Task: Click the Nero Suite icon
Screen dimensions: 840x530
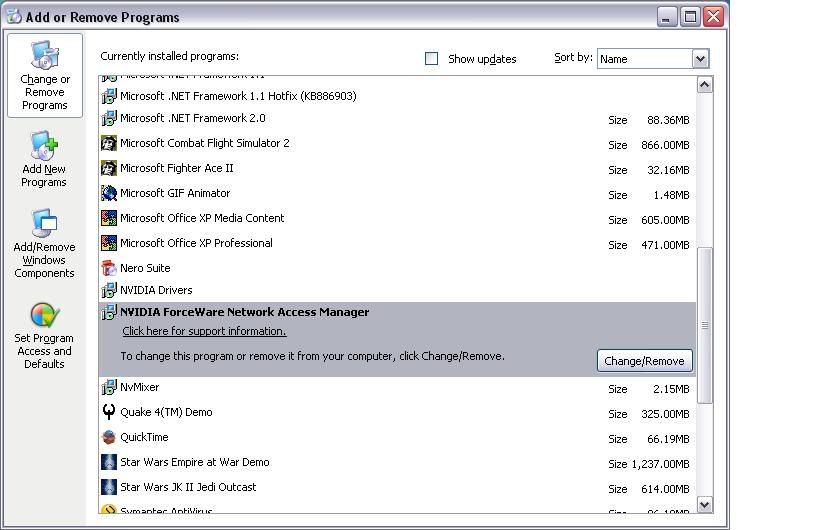Action: click(109, 268)
